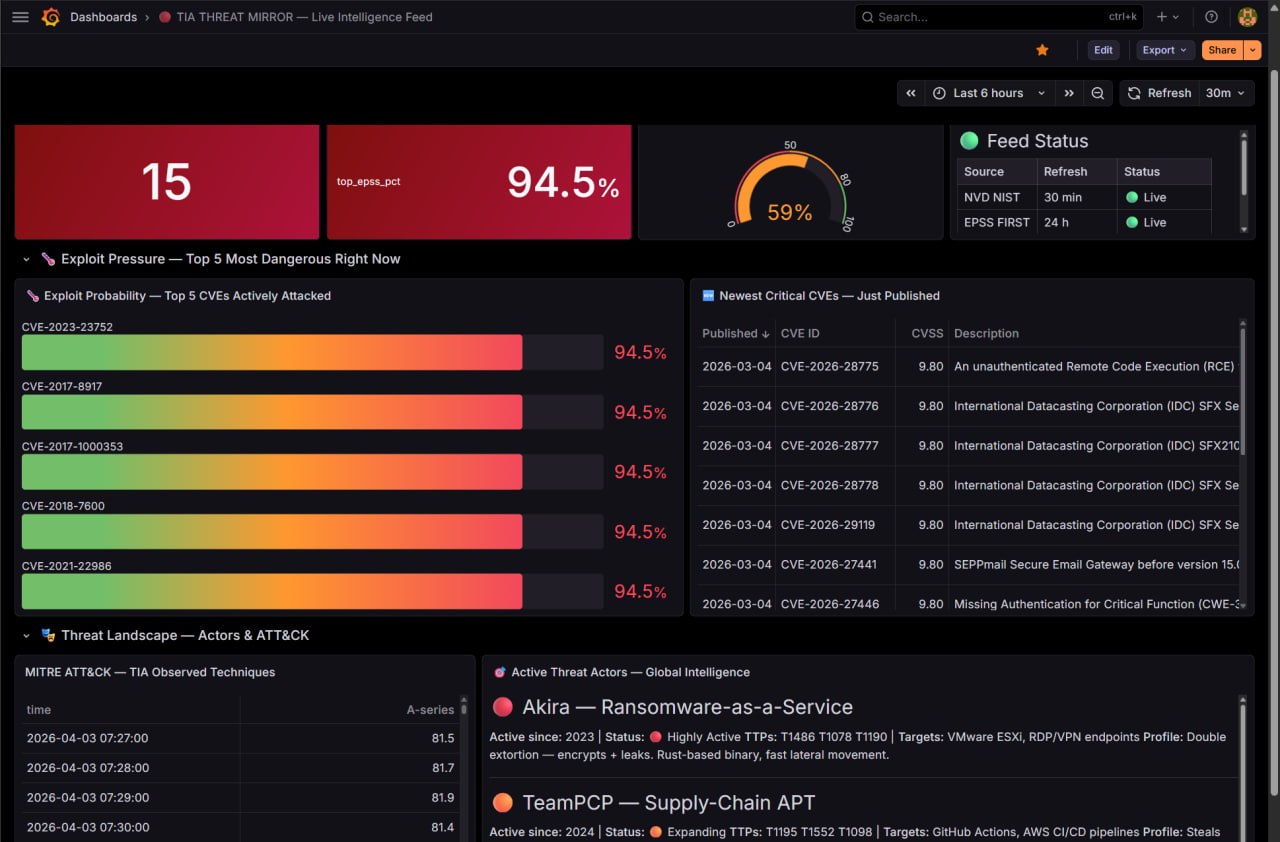
Task: Click Dashboards in the breadcrumb trail
Action: click(x=104, y=16)
